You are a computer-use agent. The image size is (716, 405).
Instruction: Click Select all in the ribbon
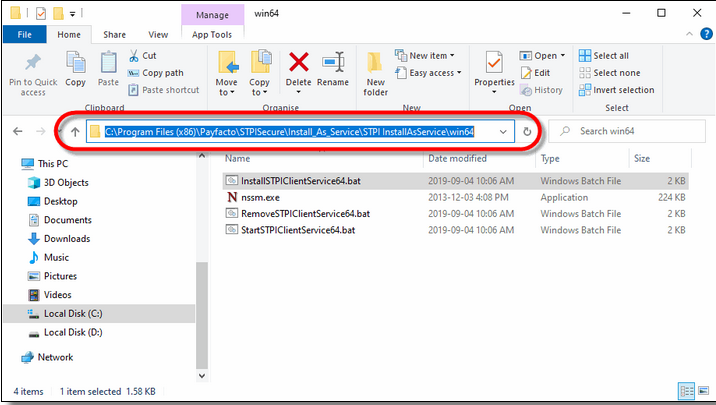[610, 56]
